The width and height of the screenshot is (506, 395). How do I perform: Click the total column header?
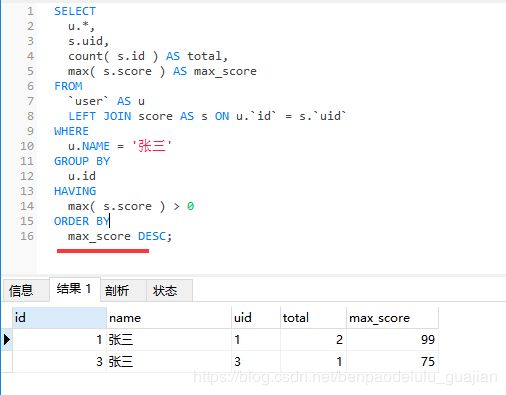click(313, 318)
